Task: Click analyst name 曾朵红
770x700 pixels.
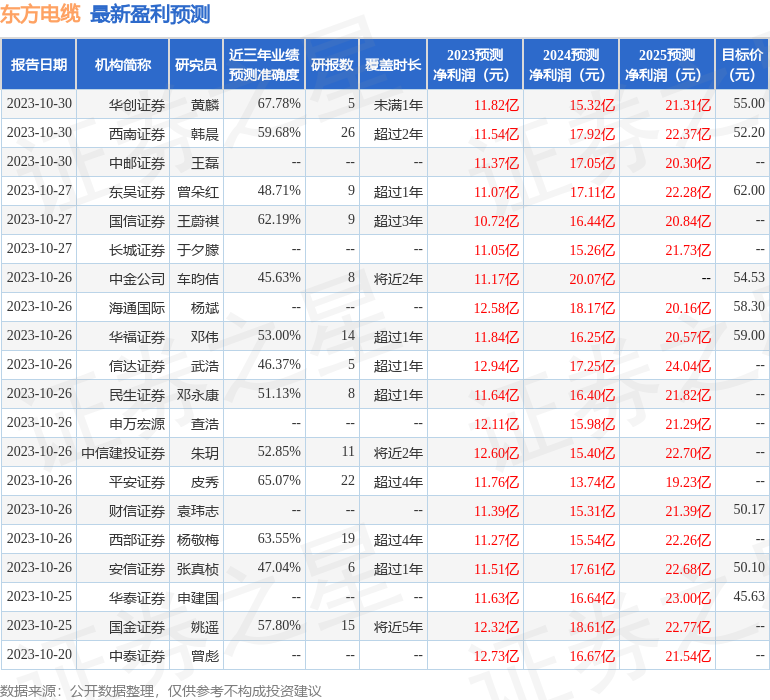Action: coord(197,192)
